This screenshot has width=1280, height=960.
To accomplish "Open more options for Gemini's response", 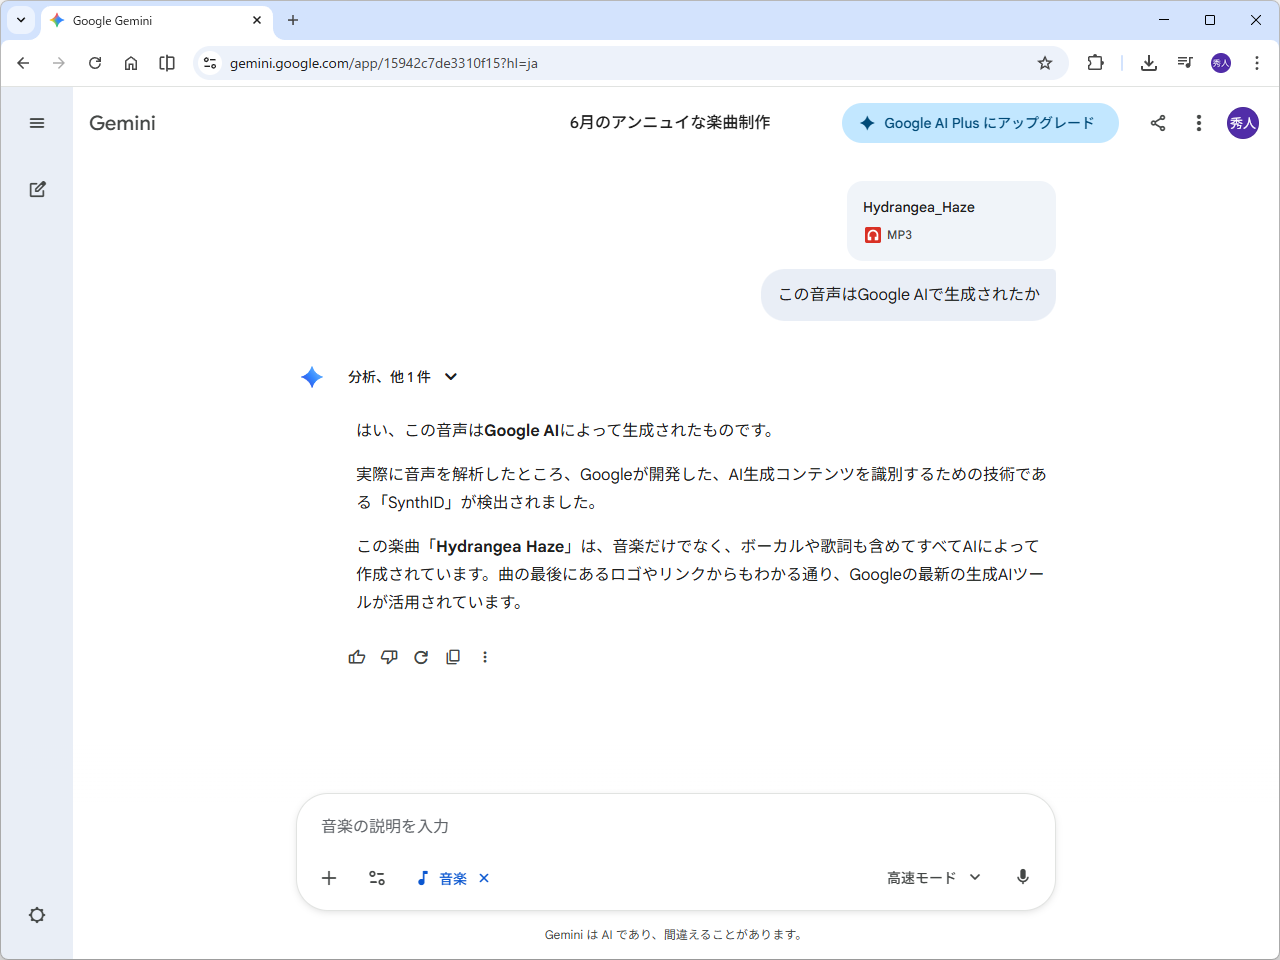I will click(x=485, y=657).
